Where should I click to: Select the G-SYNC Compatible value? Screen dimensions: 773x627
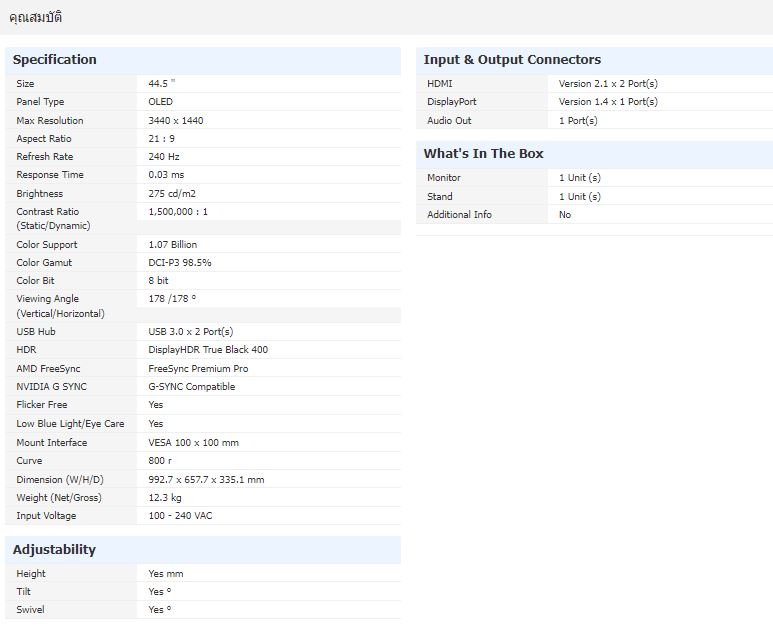click(192, 387)
